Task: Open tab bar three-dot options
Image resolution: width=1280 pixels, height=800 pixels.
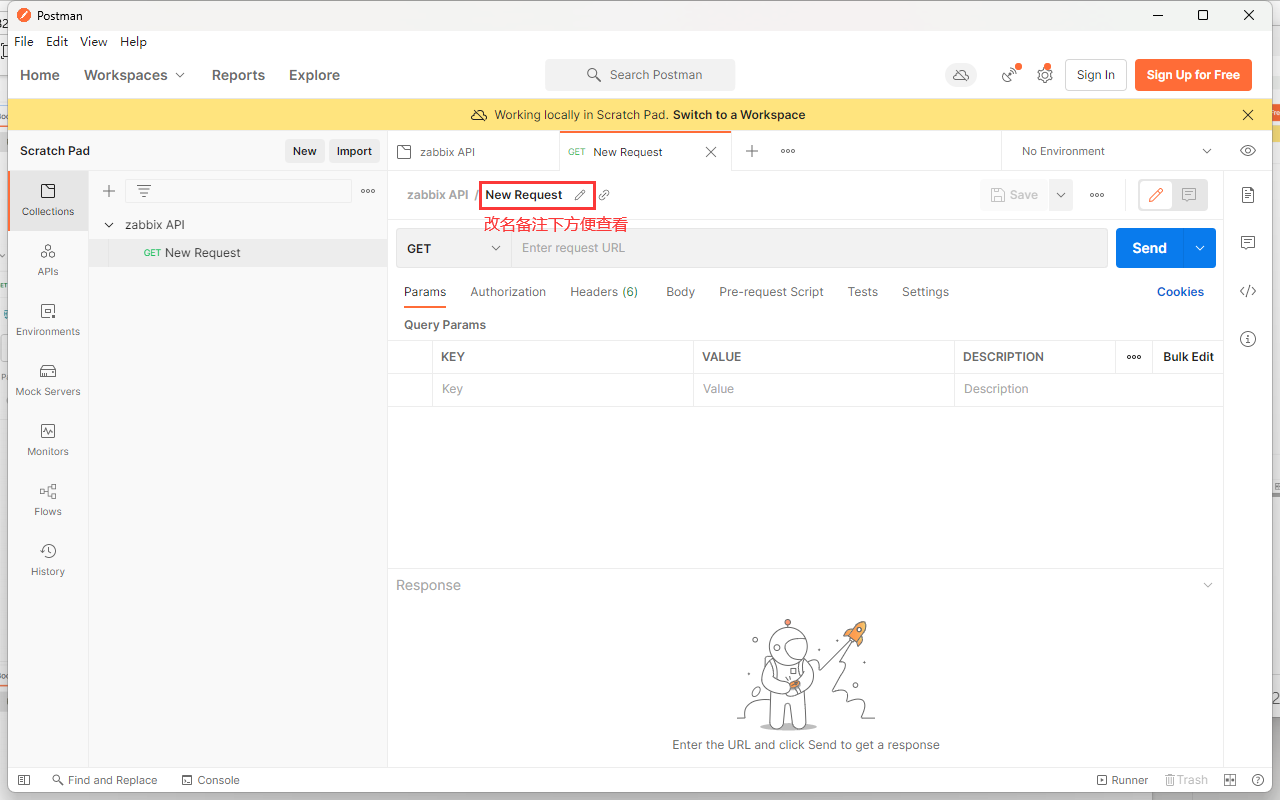Action: (788, 151)
